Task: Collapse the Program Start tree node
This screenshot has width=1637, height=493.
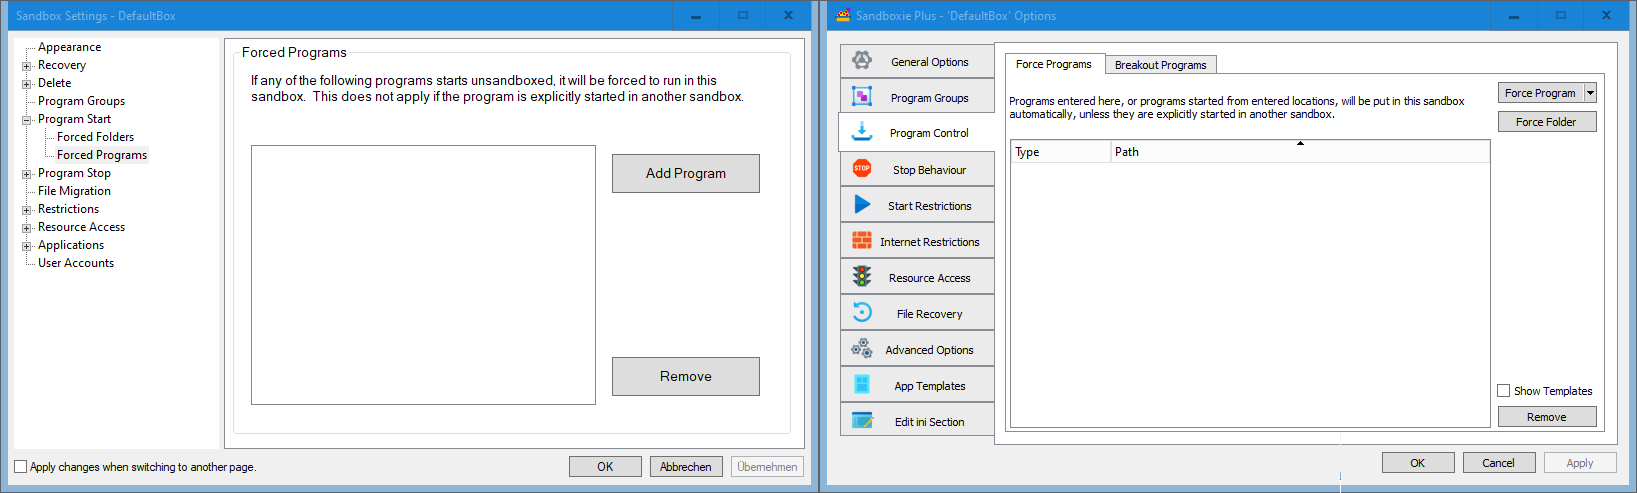Action: coord(27,120)
